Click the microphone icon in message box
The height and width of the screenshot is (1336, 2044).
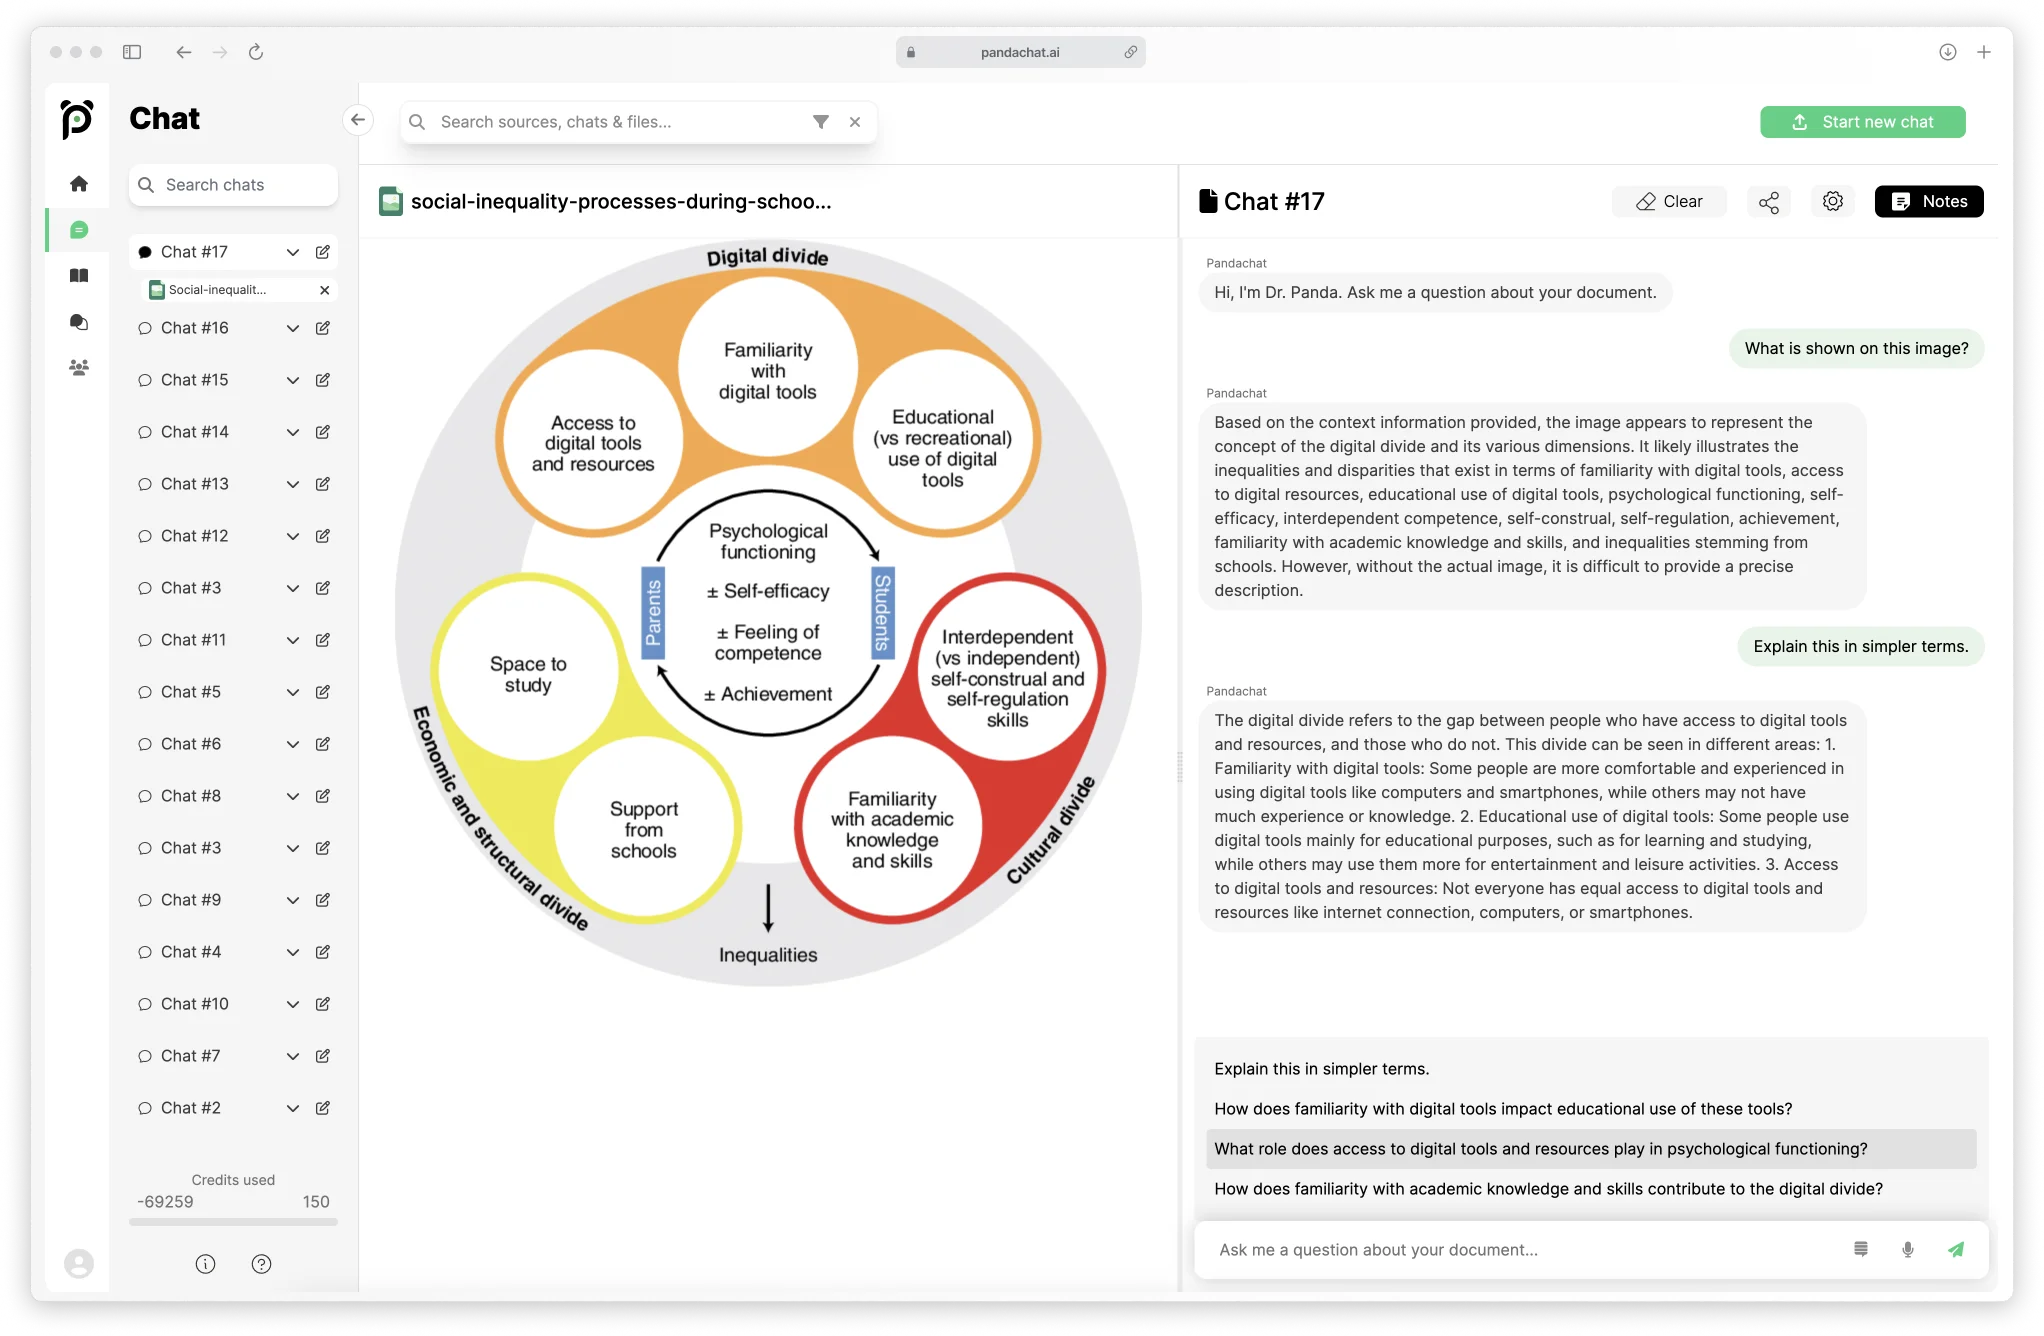pos(1907,1250)
